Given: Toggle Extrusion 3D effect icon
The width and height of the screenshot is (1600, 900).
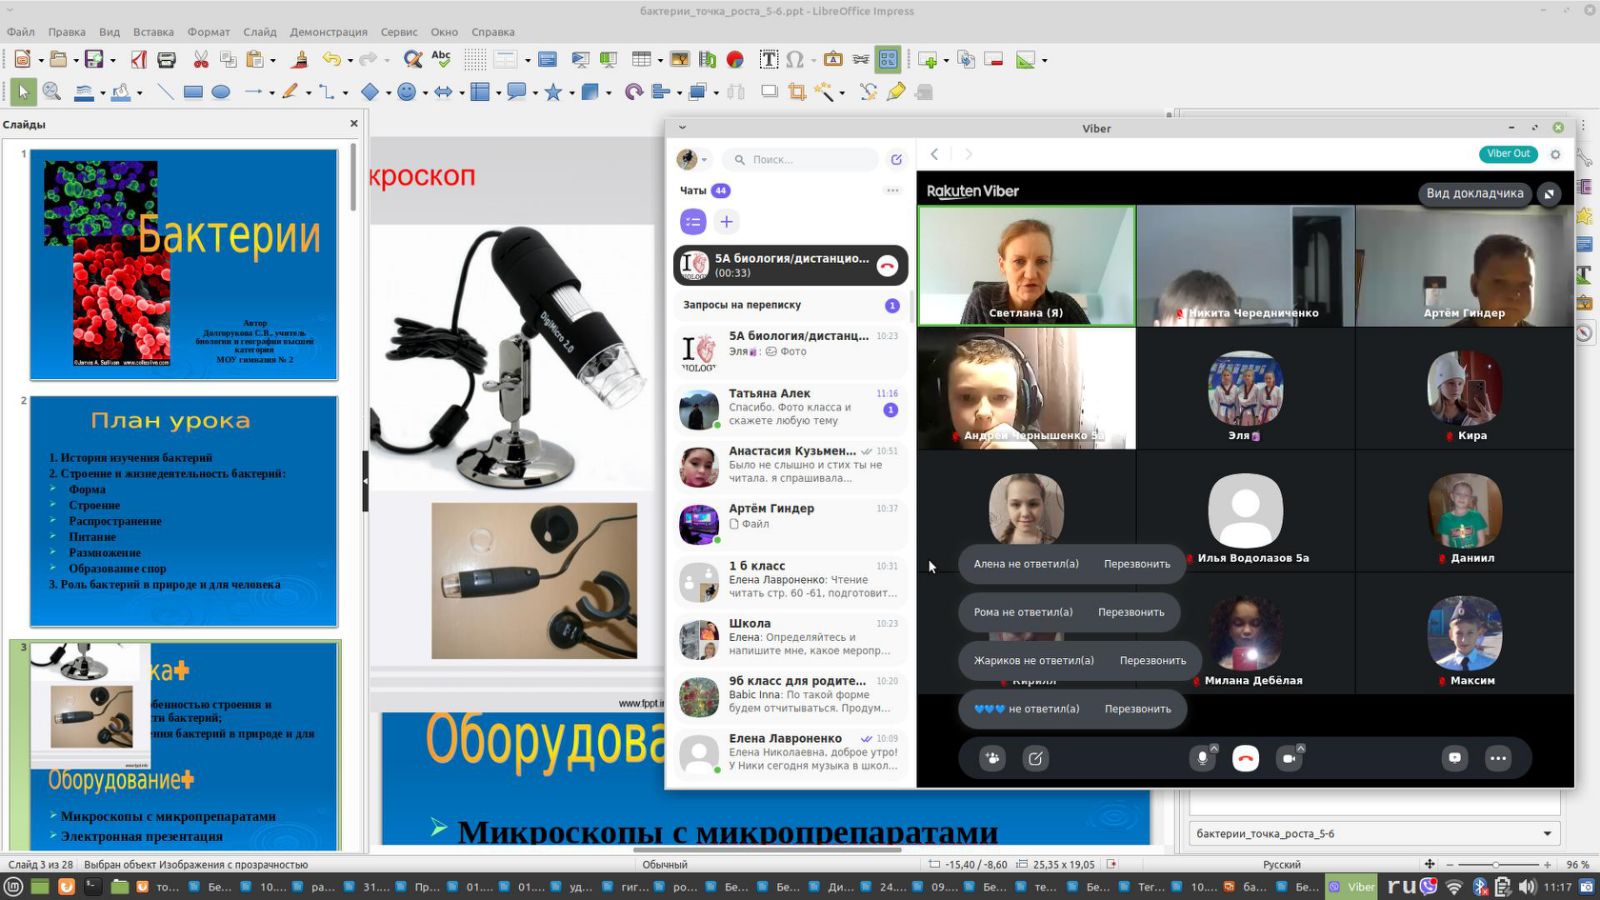Looking at the screenshot, I should pos(925,92).
